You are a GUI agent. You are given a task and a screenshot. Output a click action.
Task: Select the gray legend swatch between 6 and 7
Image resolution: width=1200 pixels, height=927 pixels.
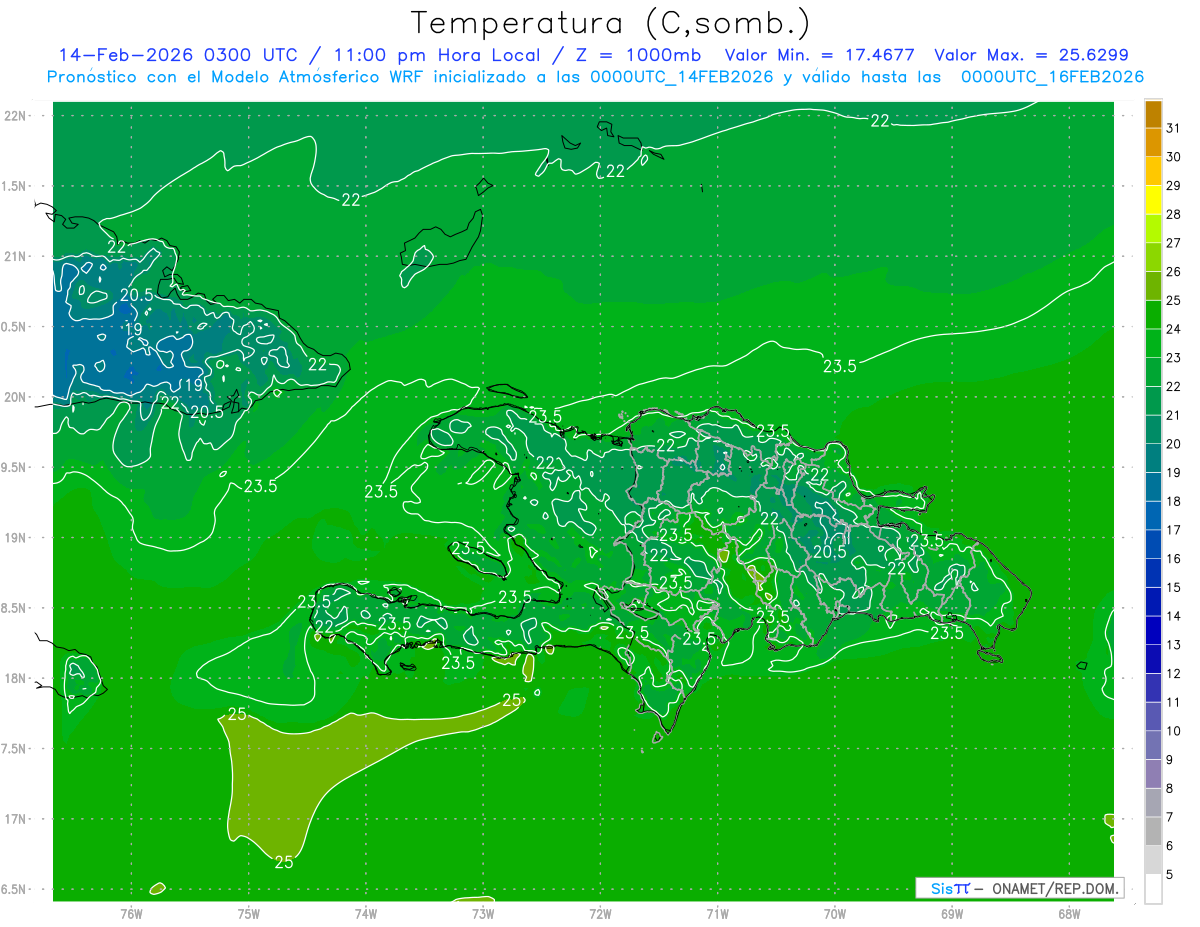pos(1153,832)
